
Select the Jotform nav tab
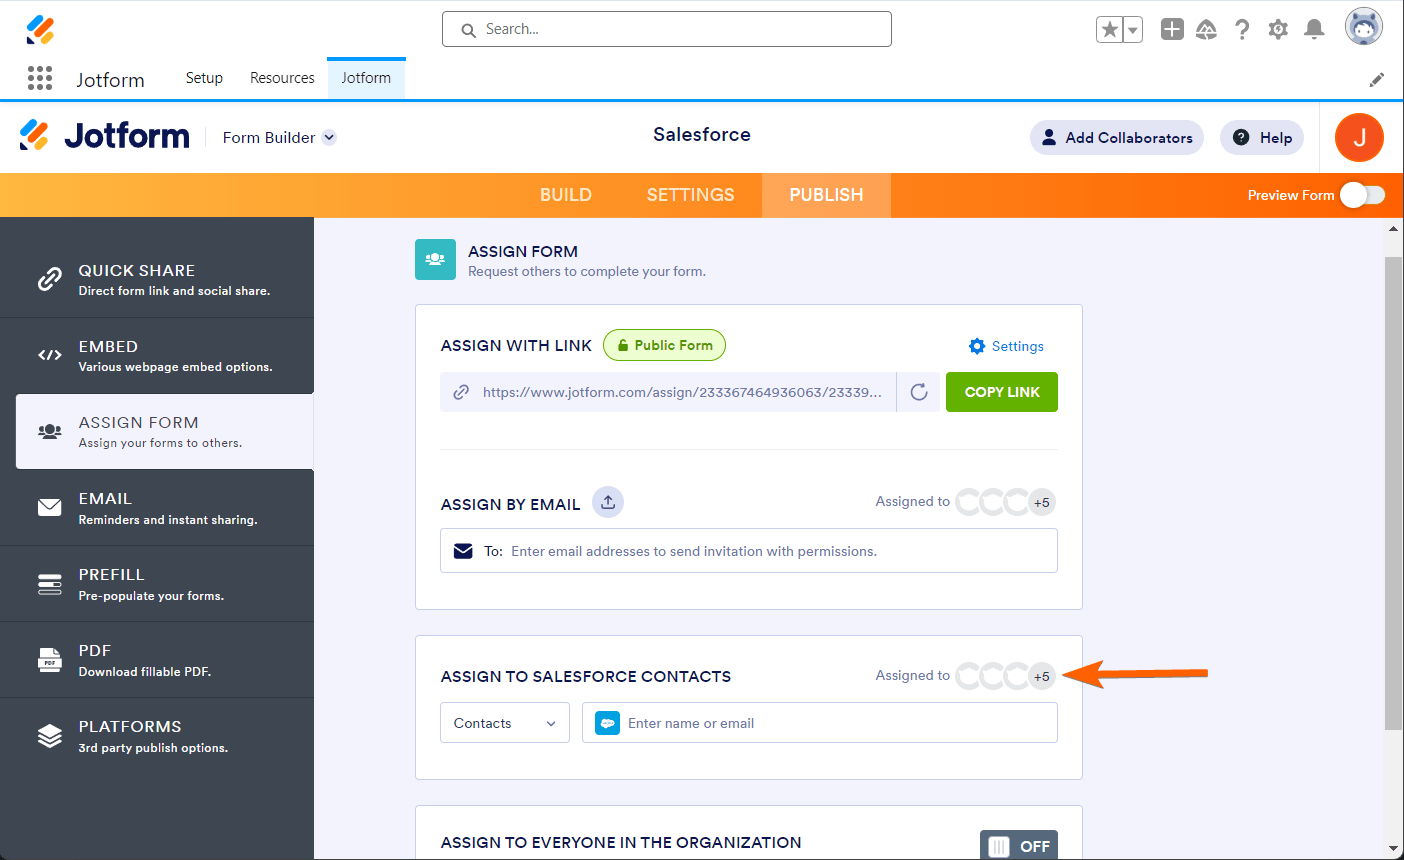click(366, 78)
